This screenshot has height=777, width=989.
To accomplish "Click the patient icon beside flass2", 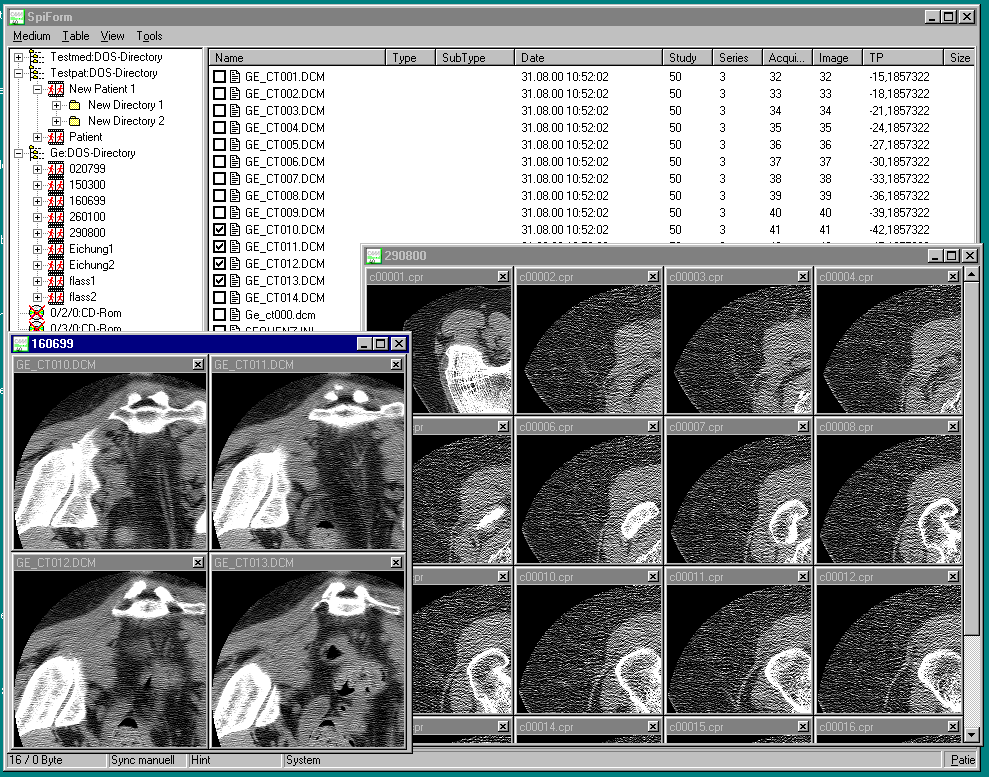I will (x=56, y=297).
